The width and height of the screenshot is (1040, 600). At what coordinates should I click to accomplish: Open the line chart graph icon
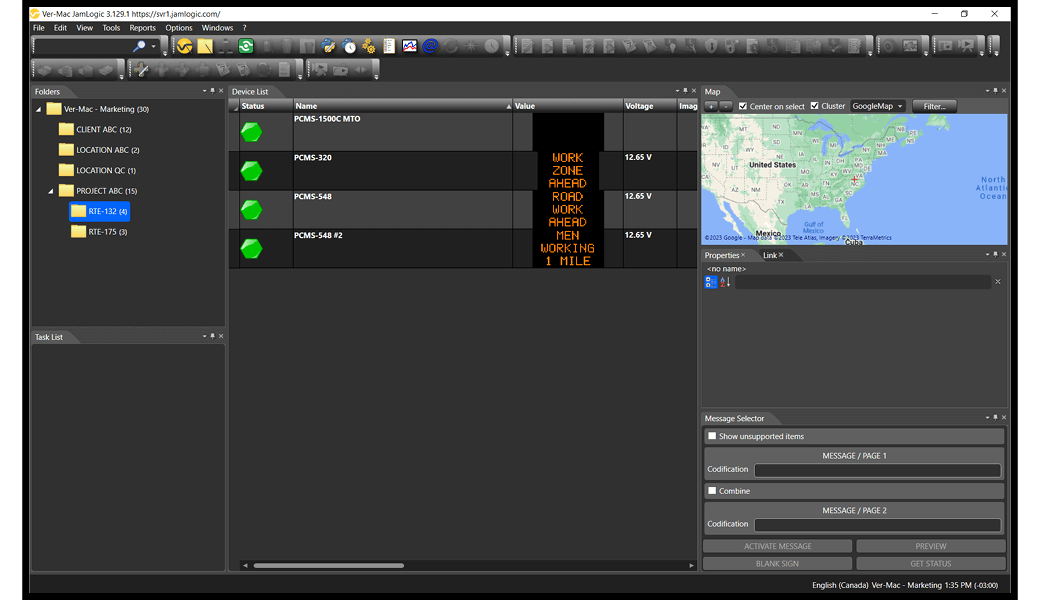(x=410, y=46)
